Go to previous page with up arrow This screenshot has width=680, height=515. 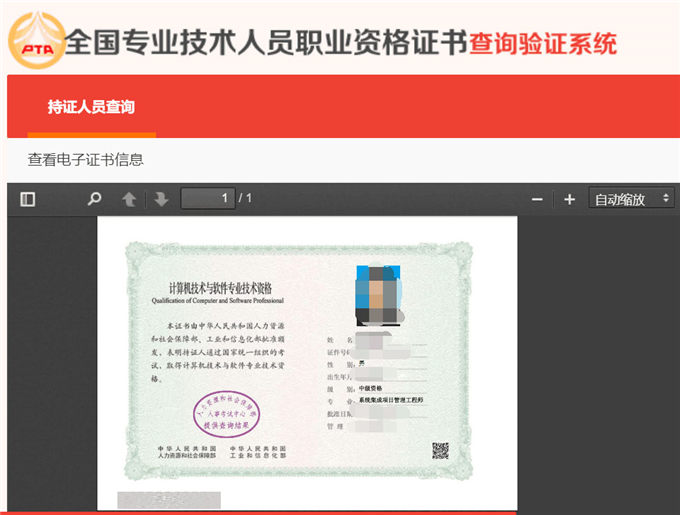(x=128, y=199)
